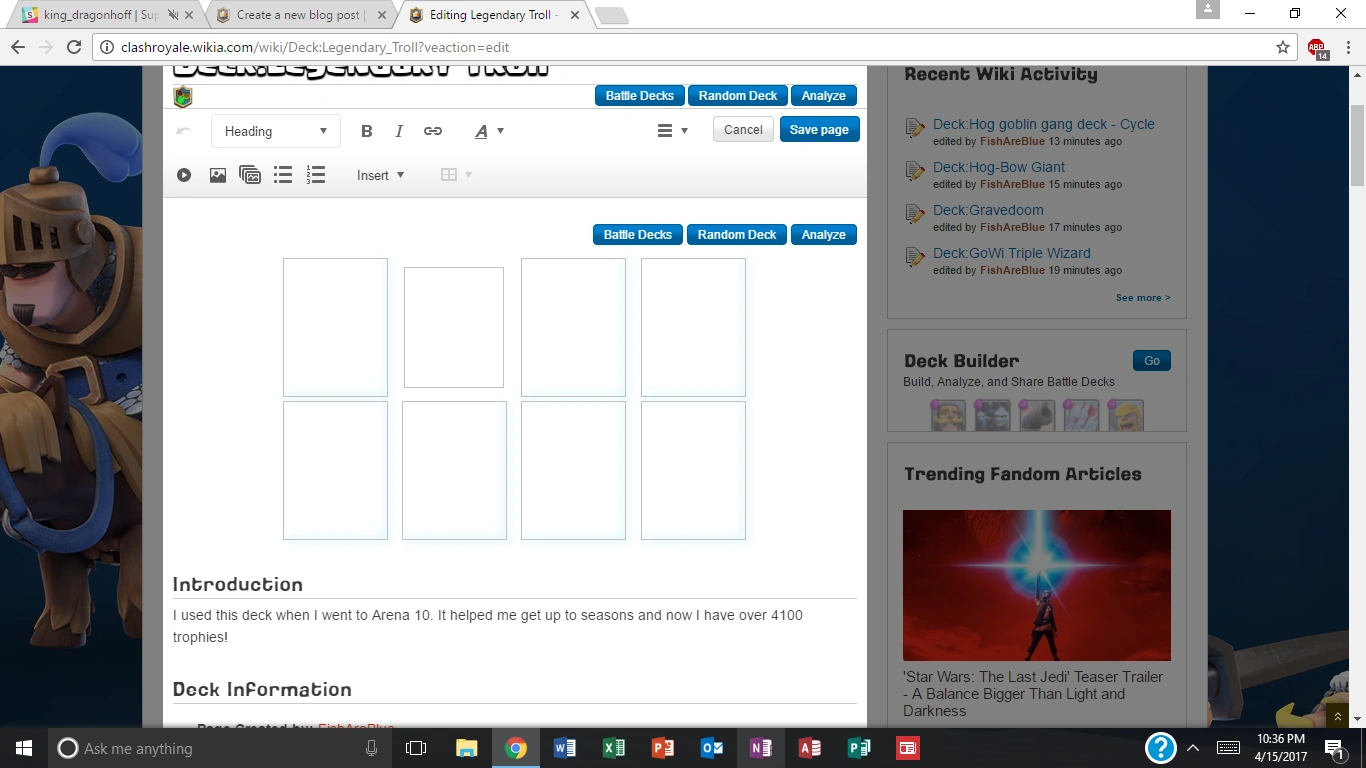Image resolution: width=1366 pixels, height=768 pixels.
Task: Open the Chrome profile button in the title bar
Action: [1208, 10]
